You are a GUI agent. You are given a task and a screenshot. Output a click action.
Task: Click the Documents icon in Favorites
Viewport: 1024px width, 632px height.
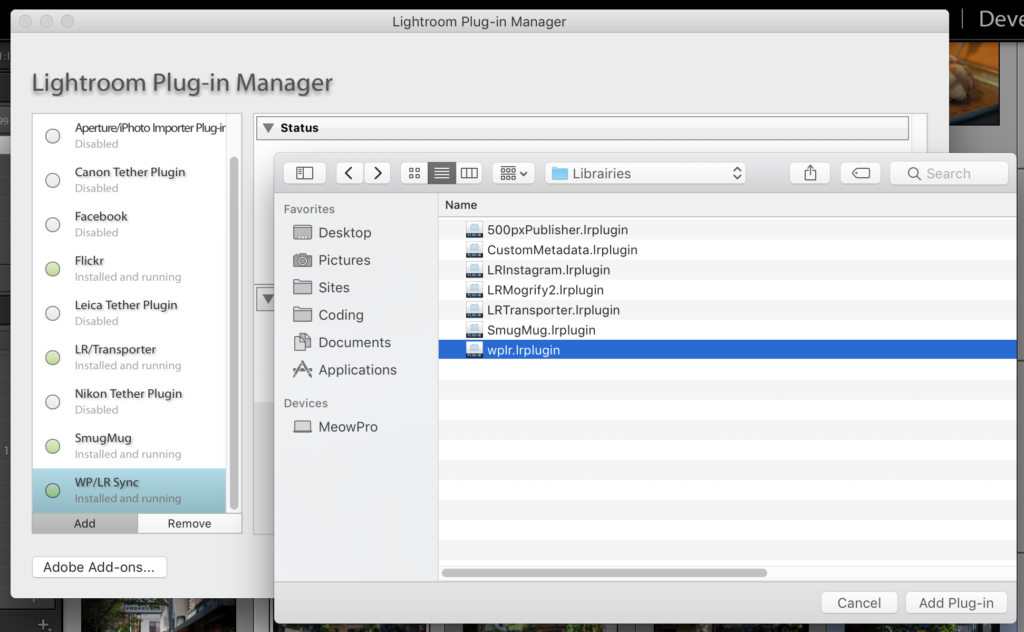(x=302, y=342)
